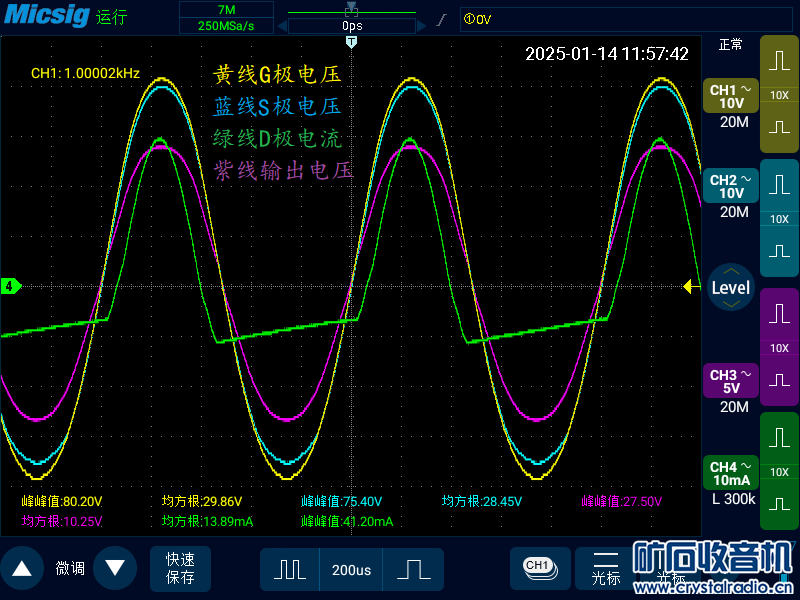Screen dimensions: 800x600
Task: Tap the 快速保存 quick save button
Action: pos(180,568)
